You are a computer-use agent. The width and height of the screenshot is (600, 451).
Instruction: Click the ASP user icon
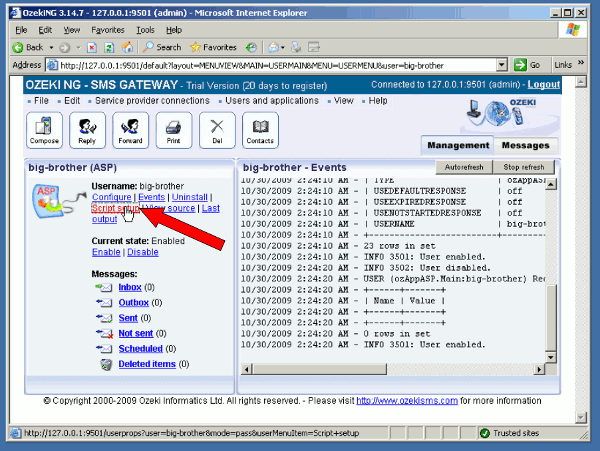tap(48, 201)
